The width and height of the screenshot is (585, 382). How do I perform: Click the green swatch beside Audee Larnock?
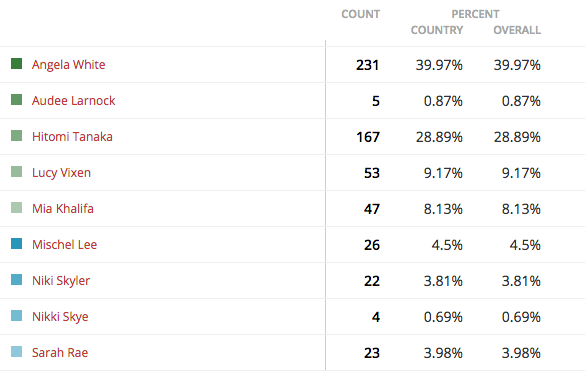(x=16, y=100)
